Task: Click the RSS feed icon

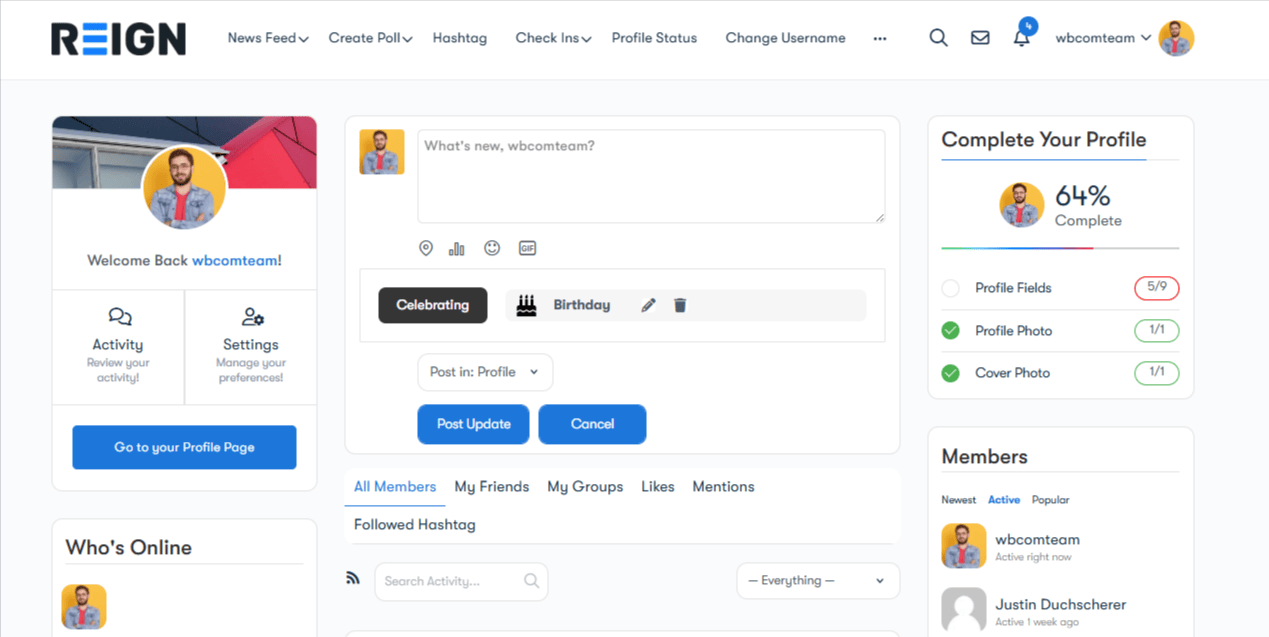Action: [x=353, y=578]
